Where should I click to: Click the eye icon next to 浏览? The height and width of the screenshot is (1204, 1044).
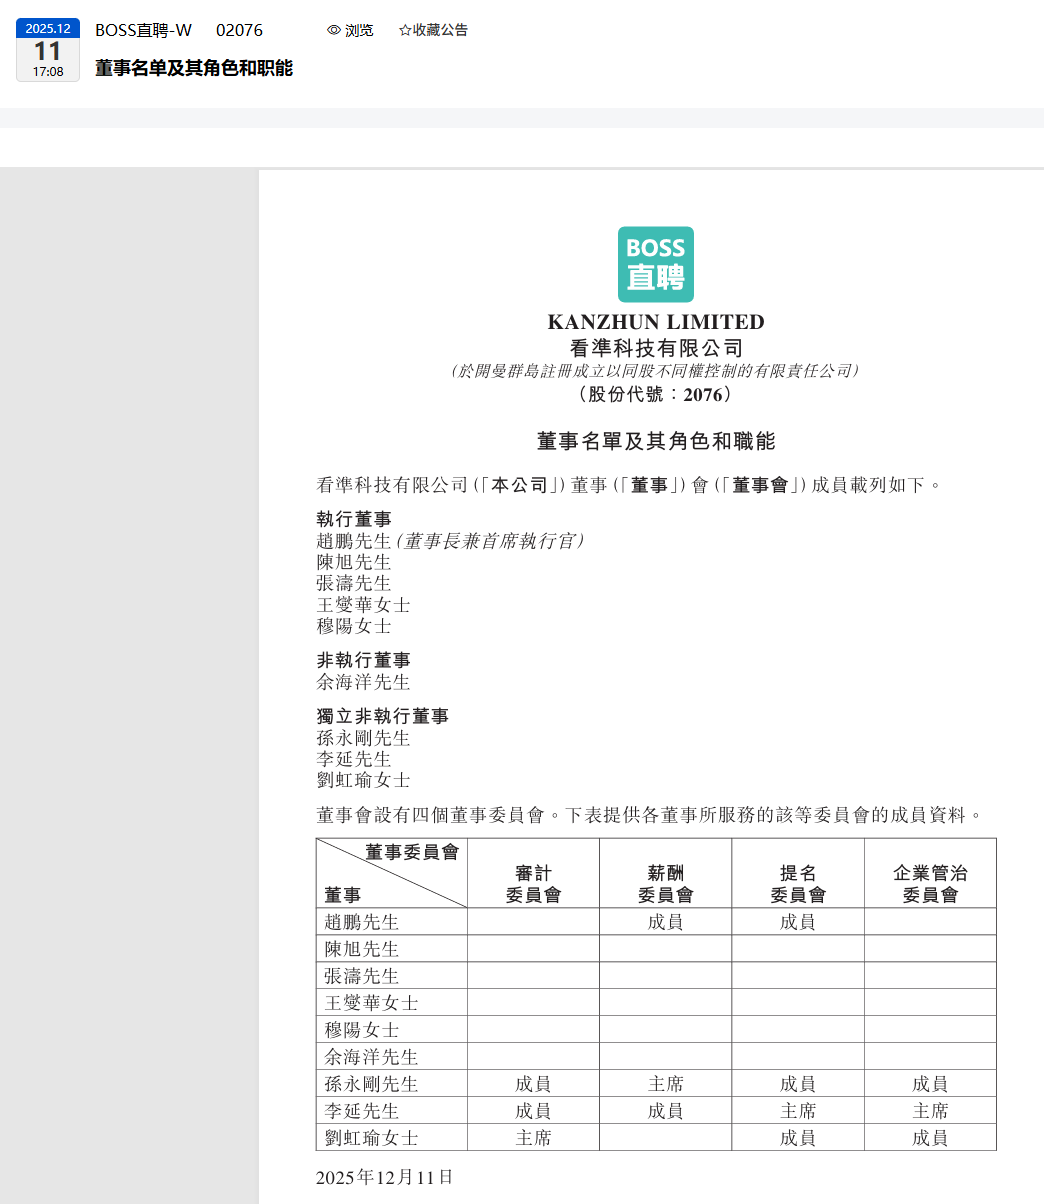(334, 30)
